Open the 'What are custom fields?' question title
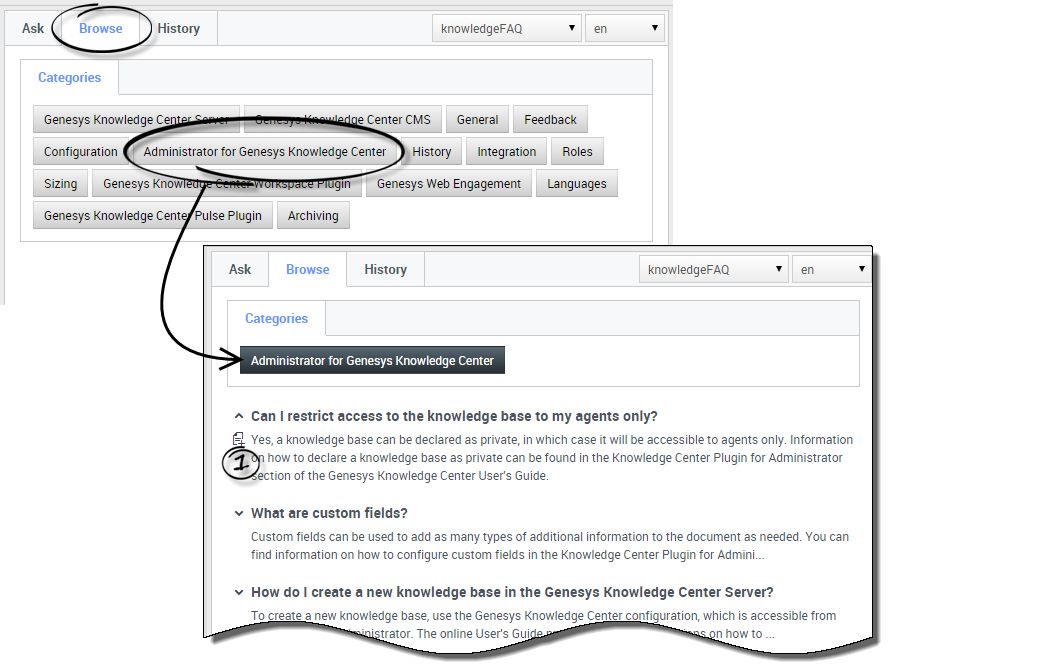The height and width of the screenshot is (666, 1051). tap(329, 513)
